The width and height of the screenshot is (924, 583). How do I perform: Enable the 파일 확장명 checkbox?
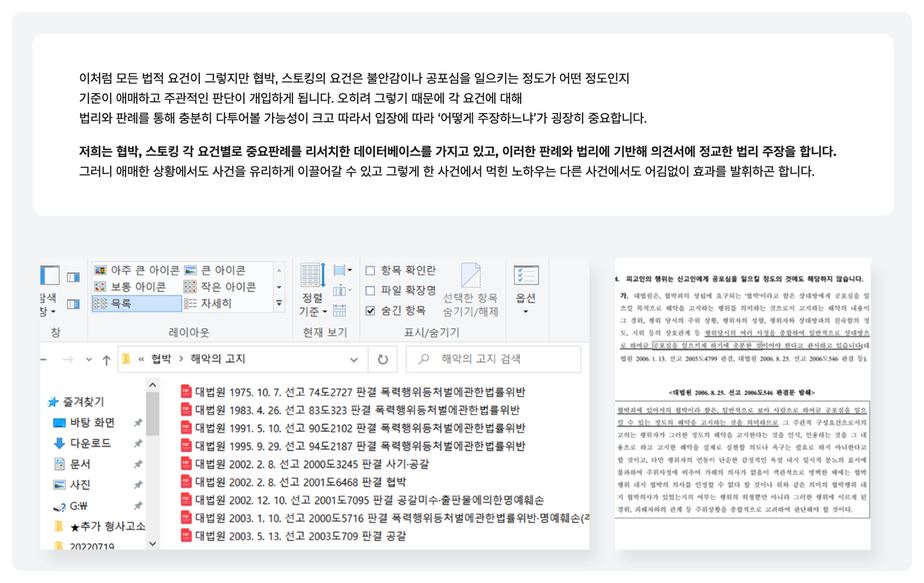(x=370, y=291)
